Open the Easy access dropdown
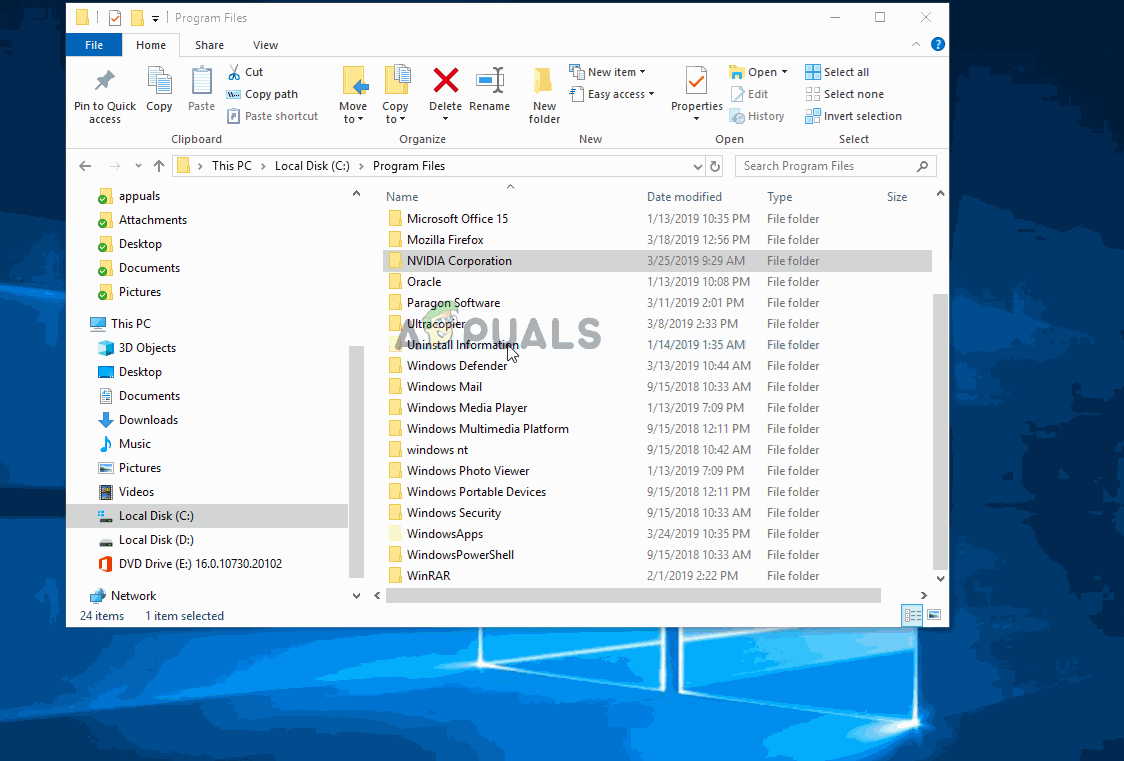 coord(612,94)
